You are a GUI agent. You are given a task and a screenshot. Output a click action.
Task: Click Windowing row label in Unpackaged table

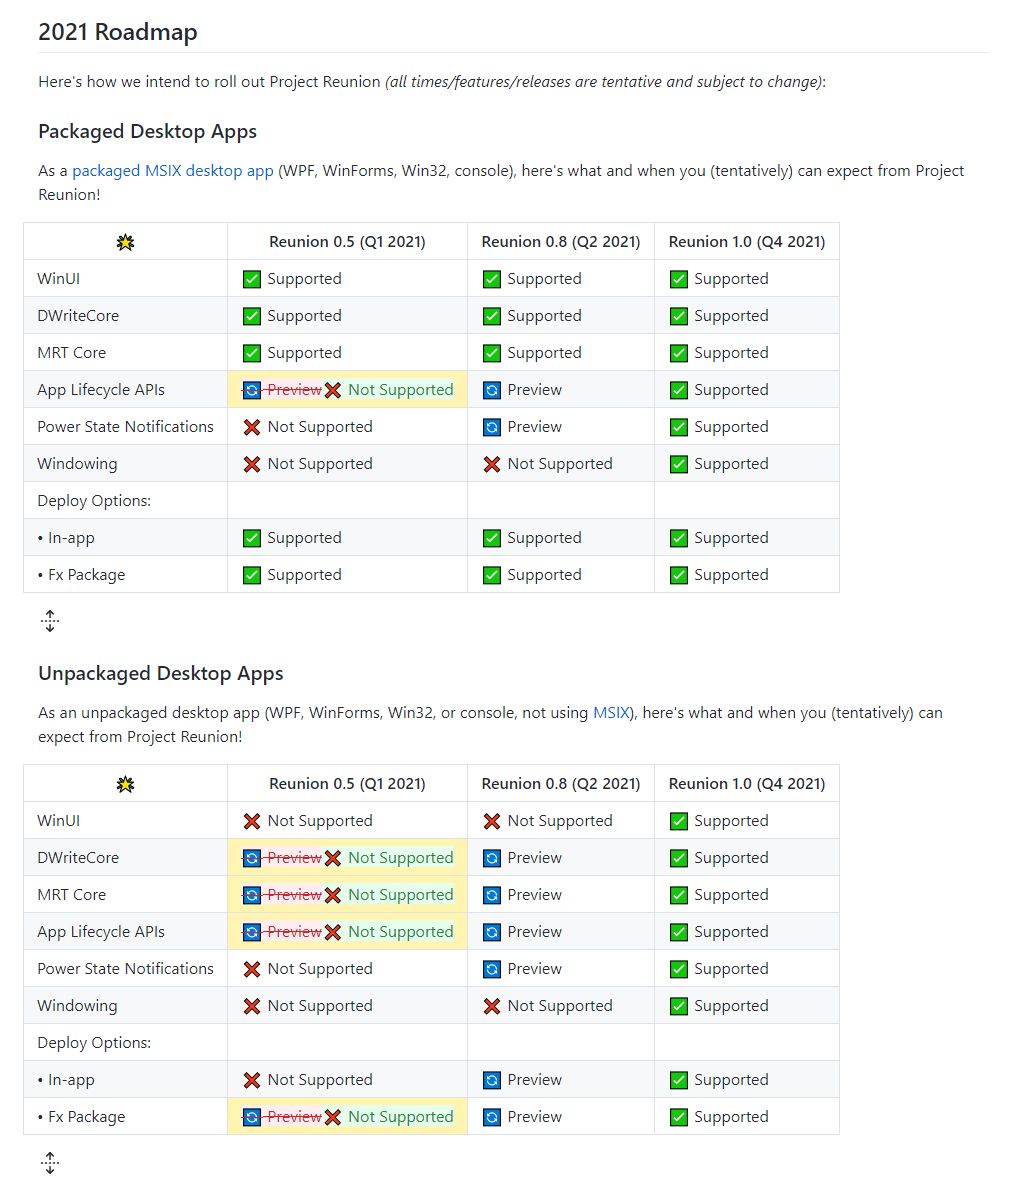77,1007
